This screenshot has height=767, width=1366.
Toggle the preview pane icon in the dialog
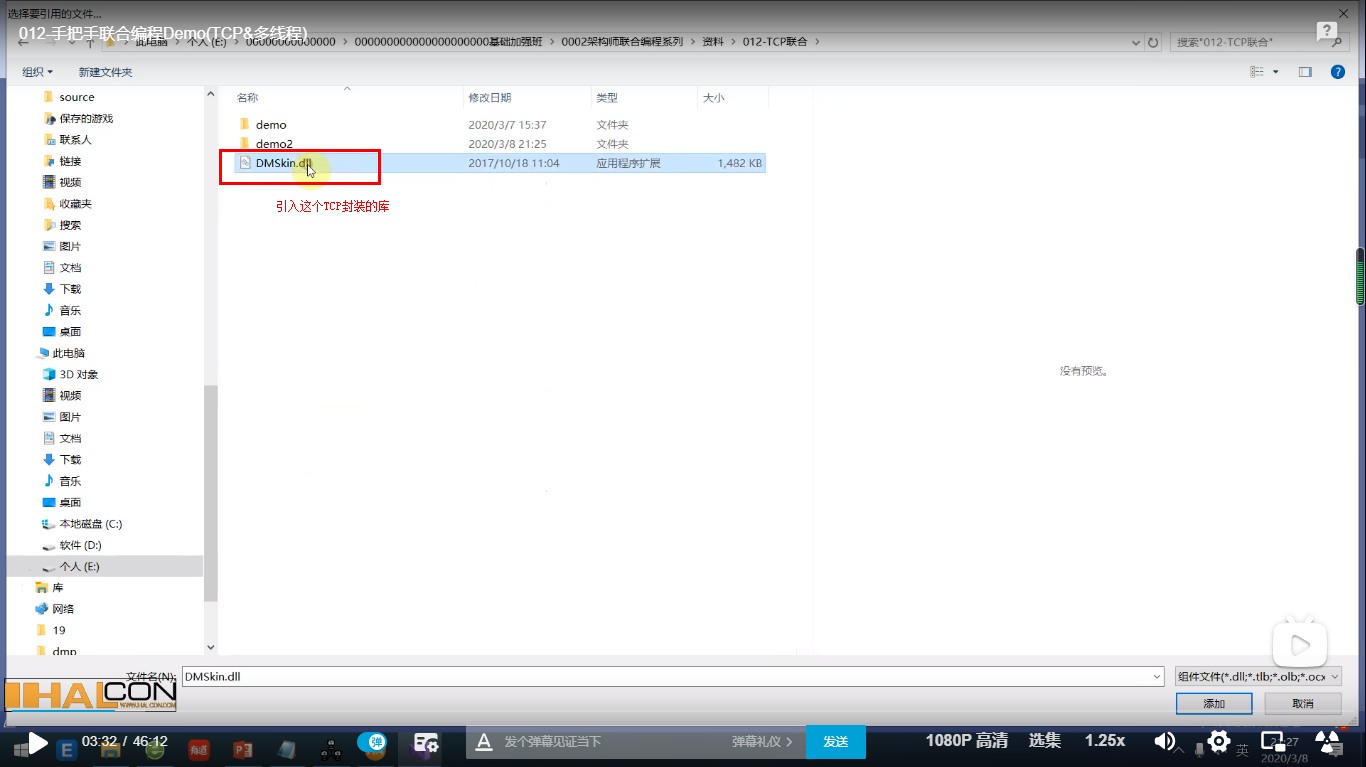pyautogui.click(x=1305, y=71)
